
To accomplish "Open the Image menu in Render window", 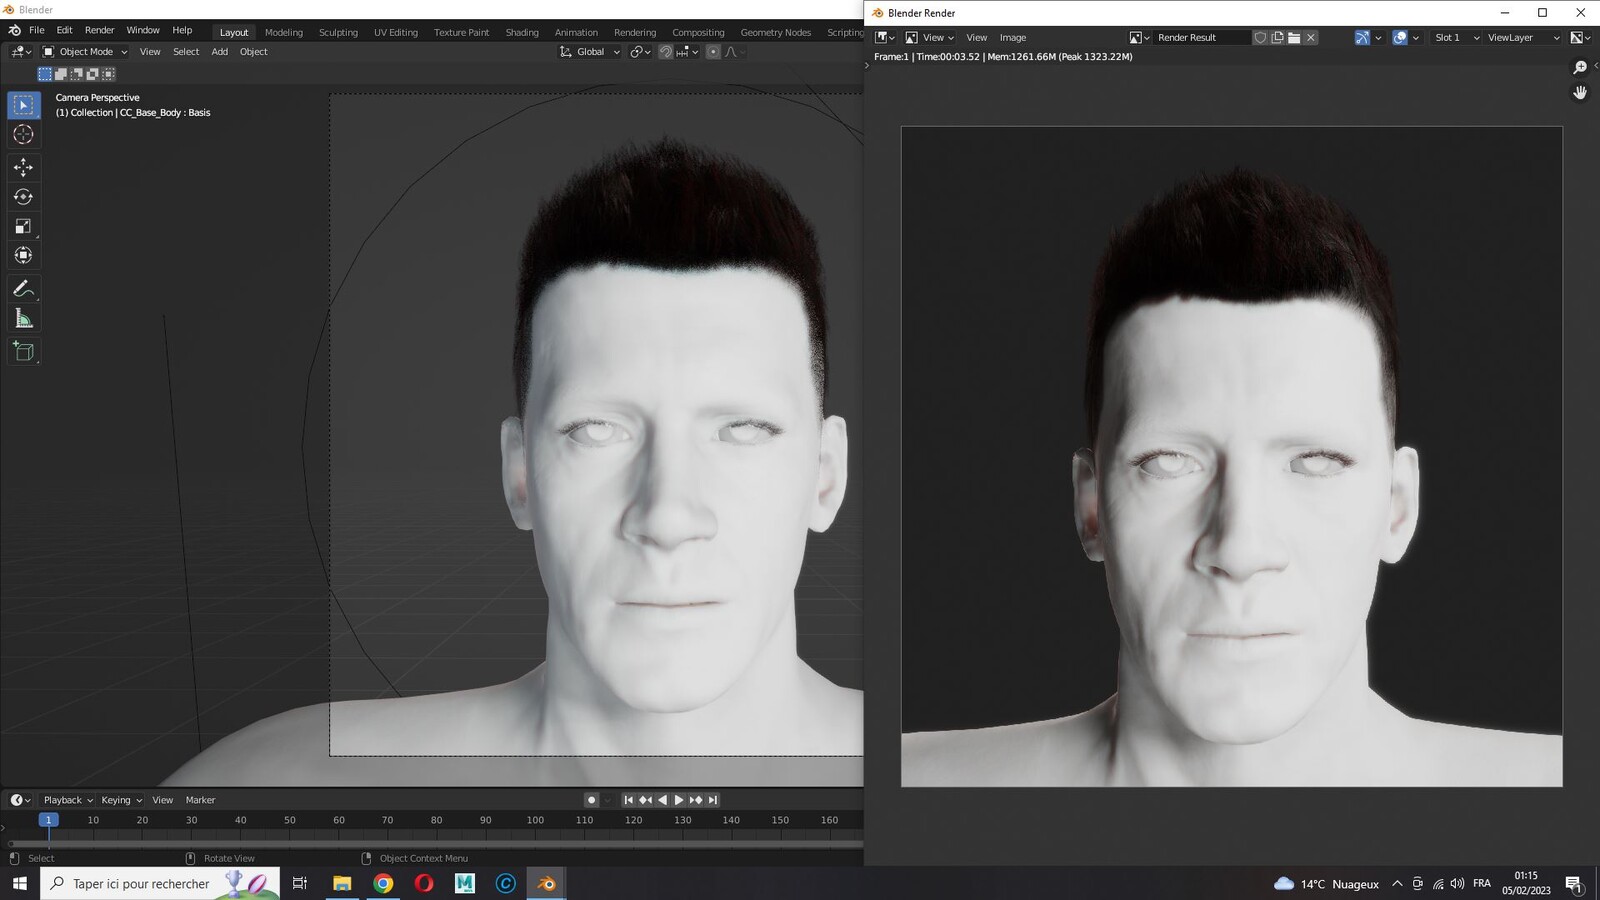I will (1013, 38).
